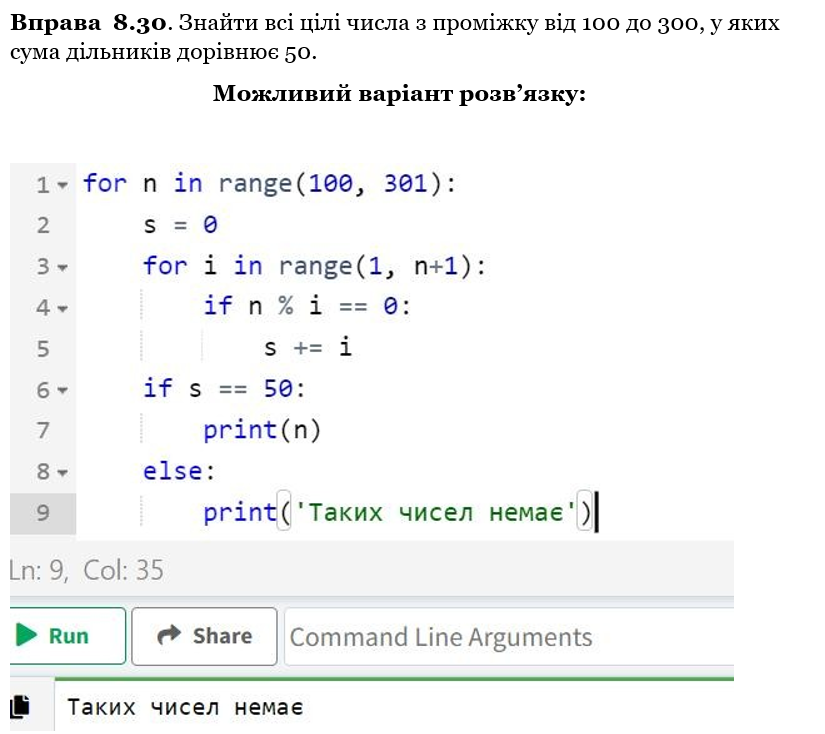Collapse the fold arrow on line 6
Image resolution: width=825 pixels, height=734 pixels.
click(63, 390)
